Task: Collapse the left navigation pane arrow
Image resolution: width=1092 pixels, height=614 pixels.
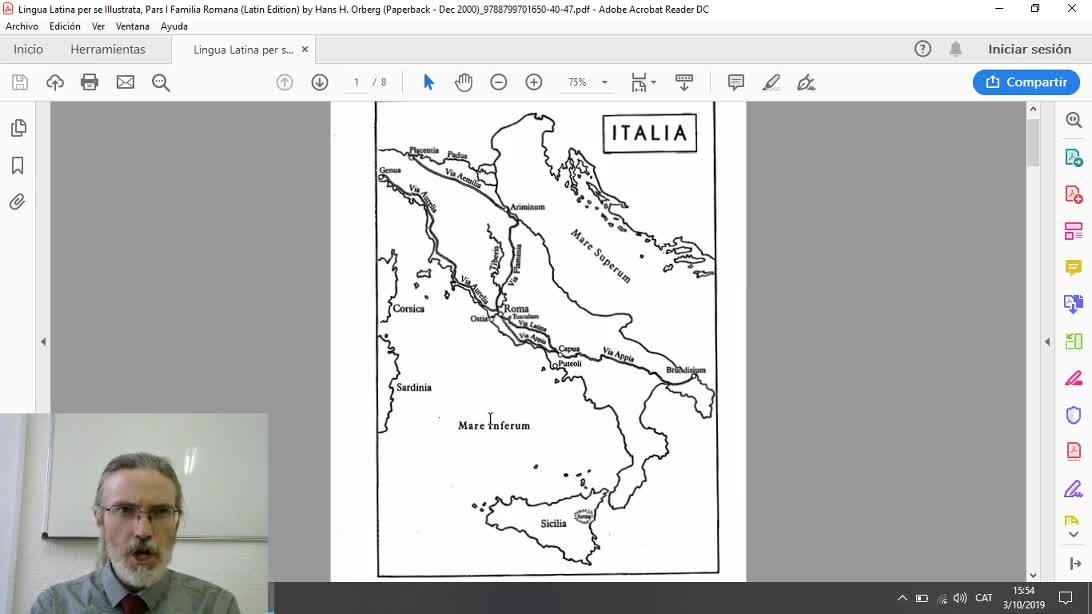Action: pyautogui.click(x=43, y=342)
